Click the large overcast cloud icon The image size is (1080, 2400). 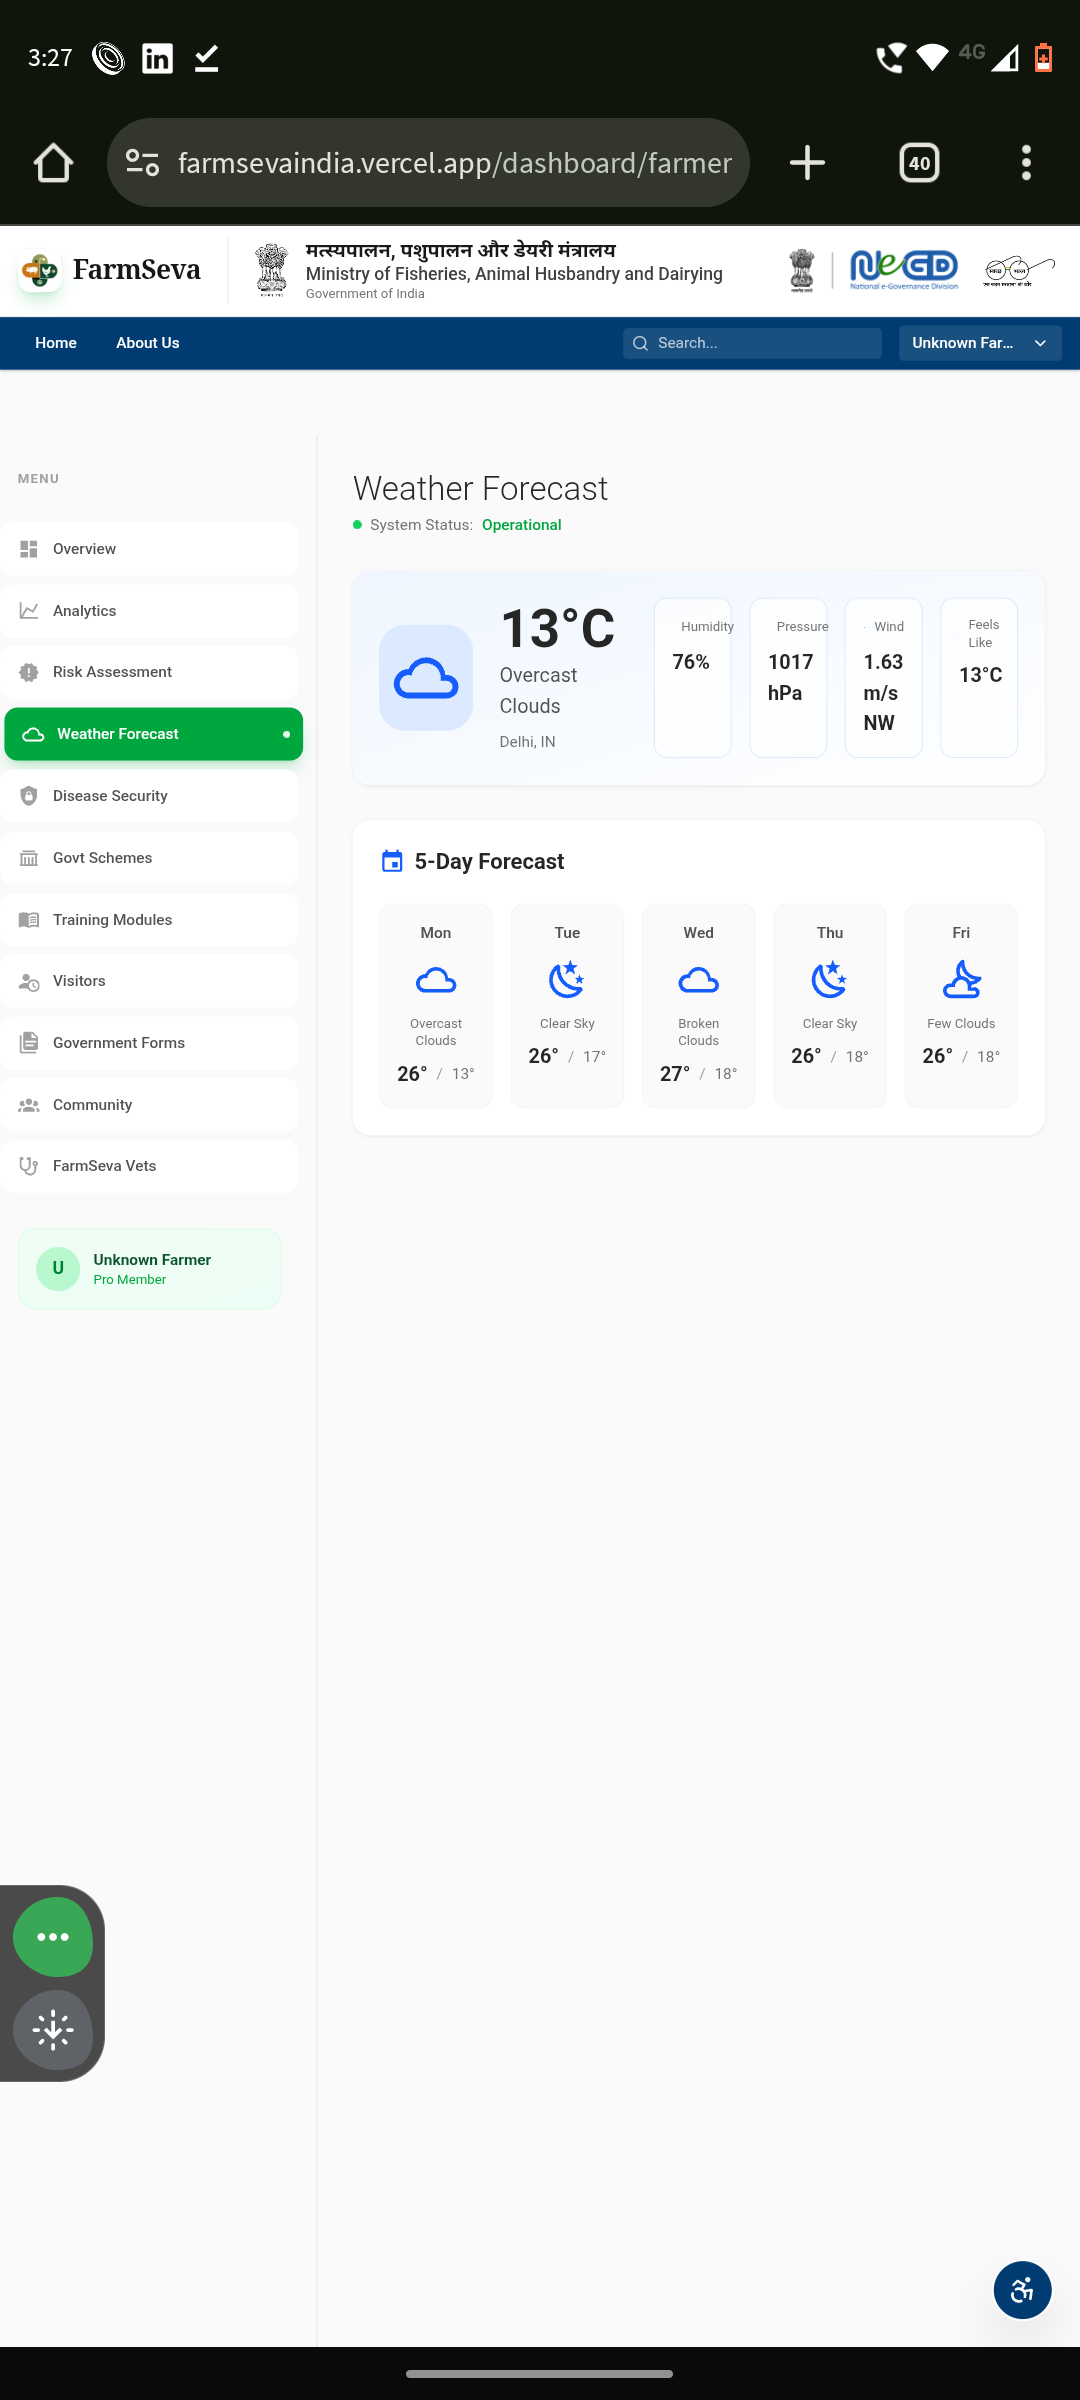tap(426, 678)
